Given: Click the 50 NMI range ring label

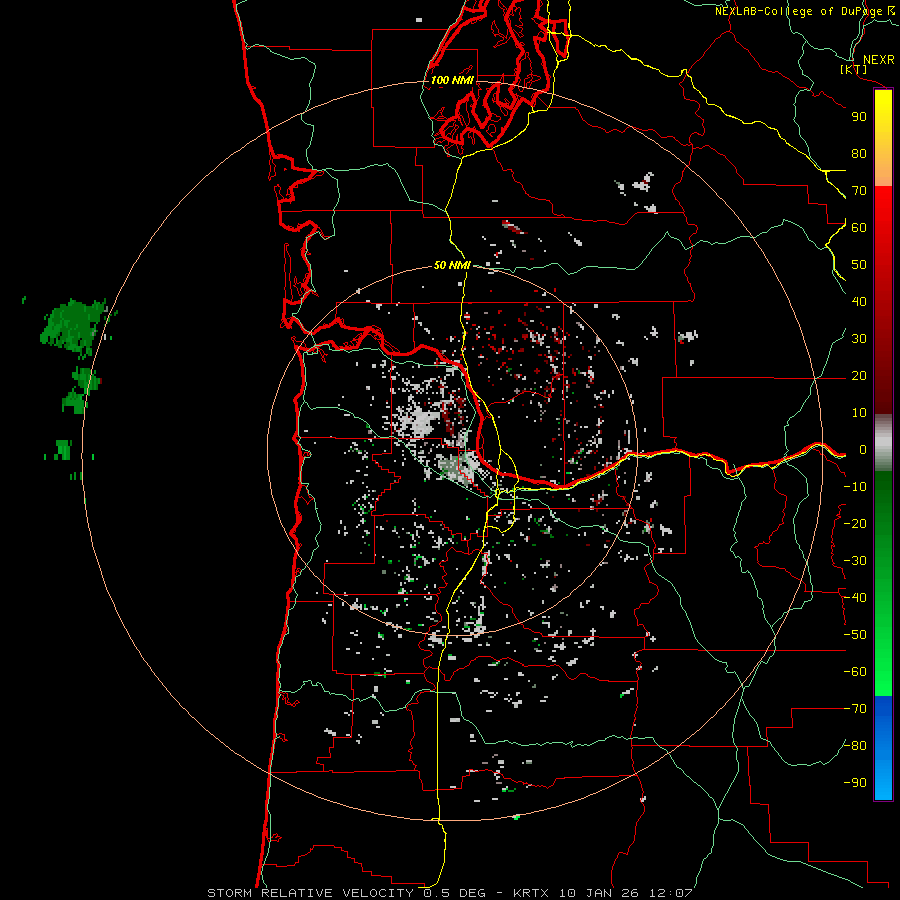Looking at the screenshot, I should pos(452,265).
